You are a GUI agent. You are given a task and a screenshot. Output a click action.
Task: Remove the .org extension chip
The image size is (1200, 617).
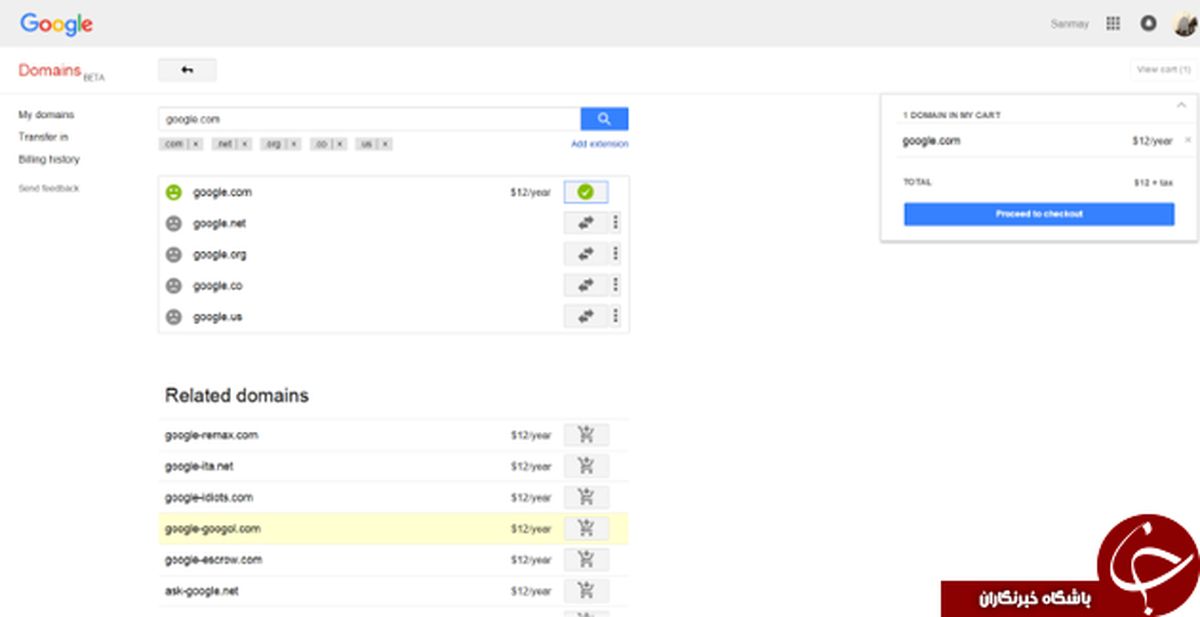[294, 144]
